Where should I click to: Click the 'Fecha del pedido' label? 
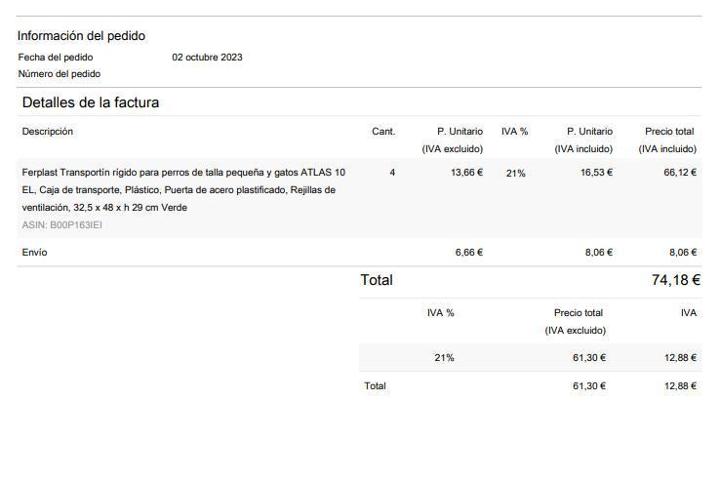55,57
